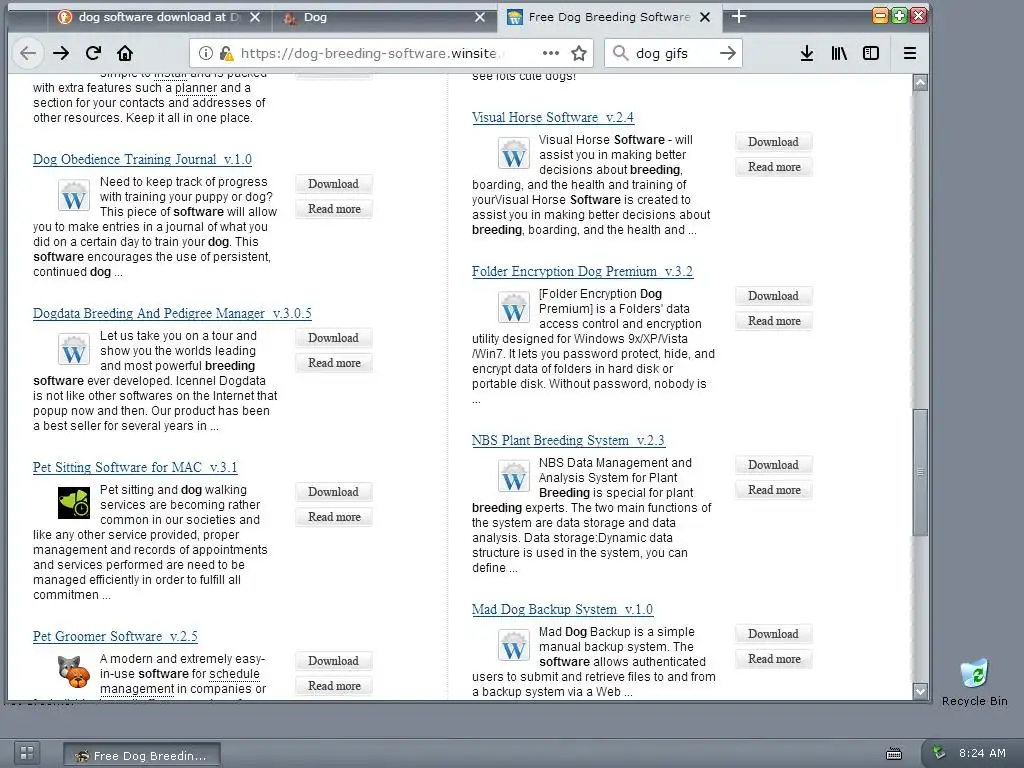Image resolution: width=1024 pixels, height=768 pixels.
Task: Click the Mad Dog Backup System icon
Action: [x=513, y=645]
